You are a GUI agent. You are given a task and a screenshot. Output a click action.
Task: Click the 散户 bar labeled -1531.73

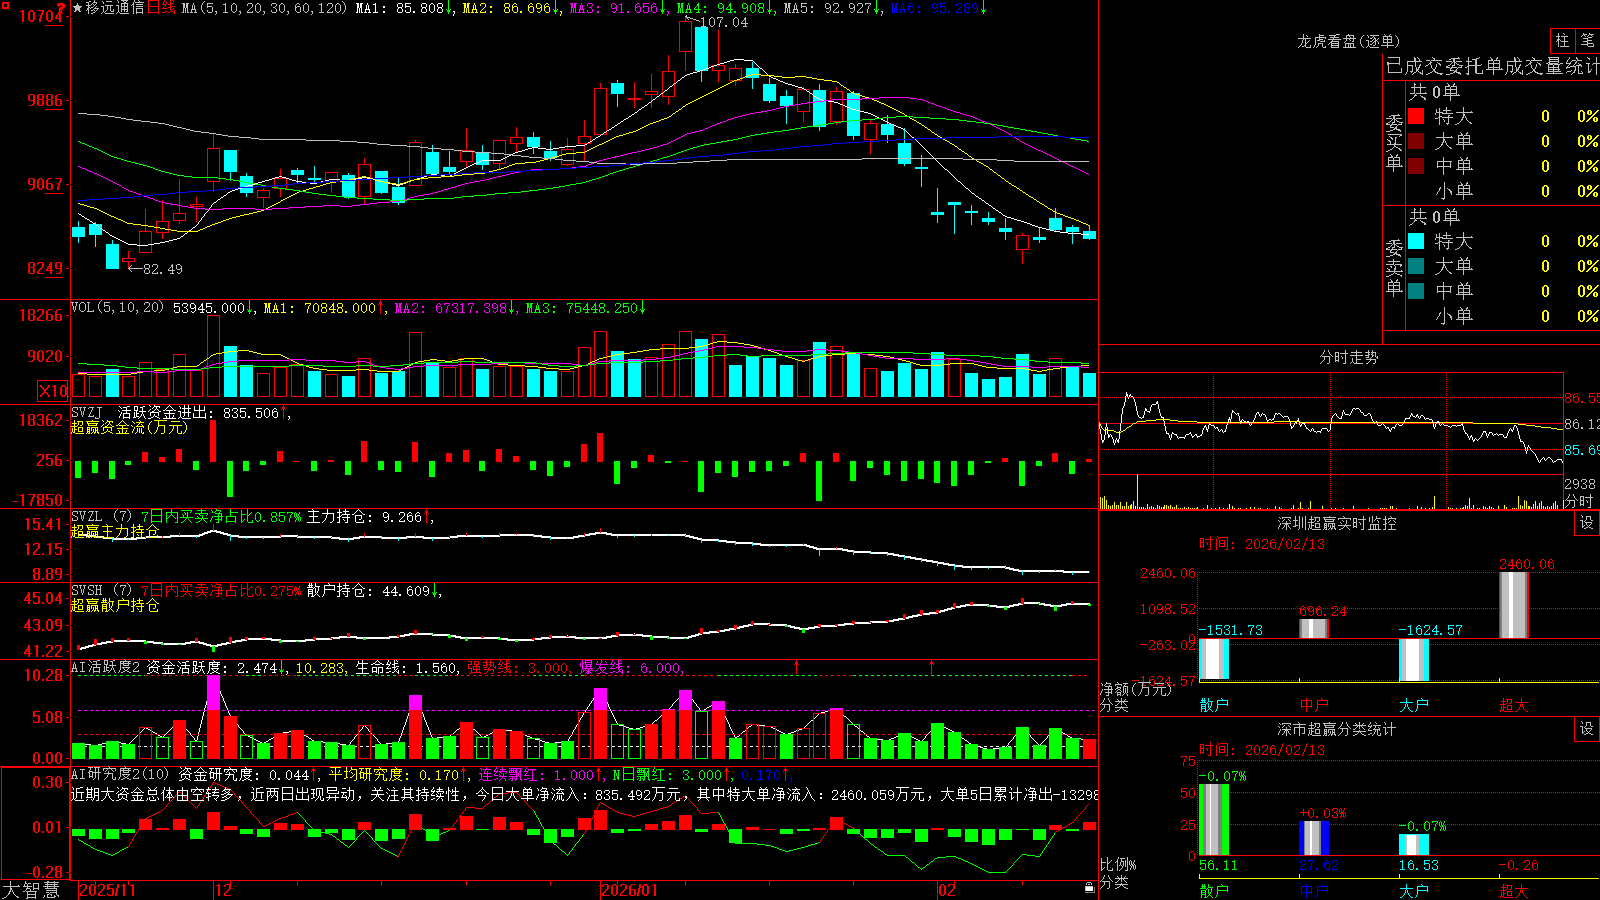pos(1214,659)
